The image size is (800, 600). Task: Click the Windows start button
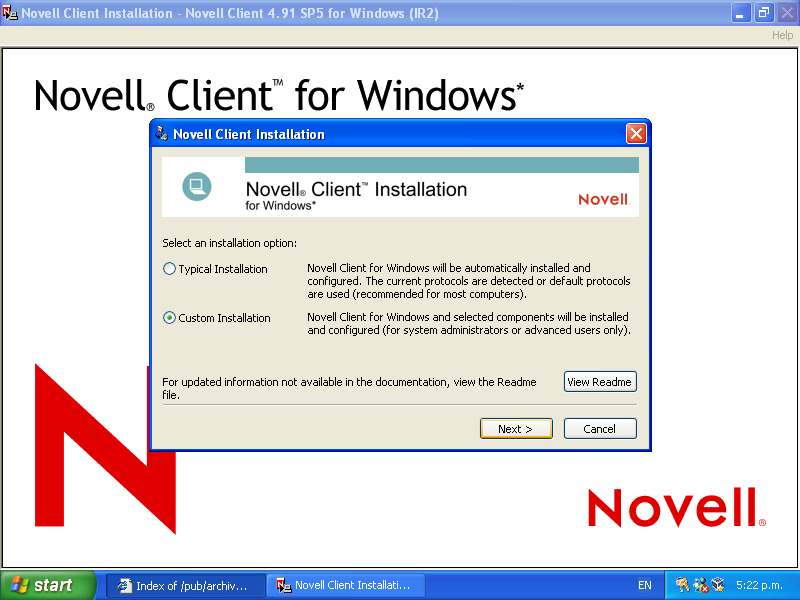tap(48, 585)
